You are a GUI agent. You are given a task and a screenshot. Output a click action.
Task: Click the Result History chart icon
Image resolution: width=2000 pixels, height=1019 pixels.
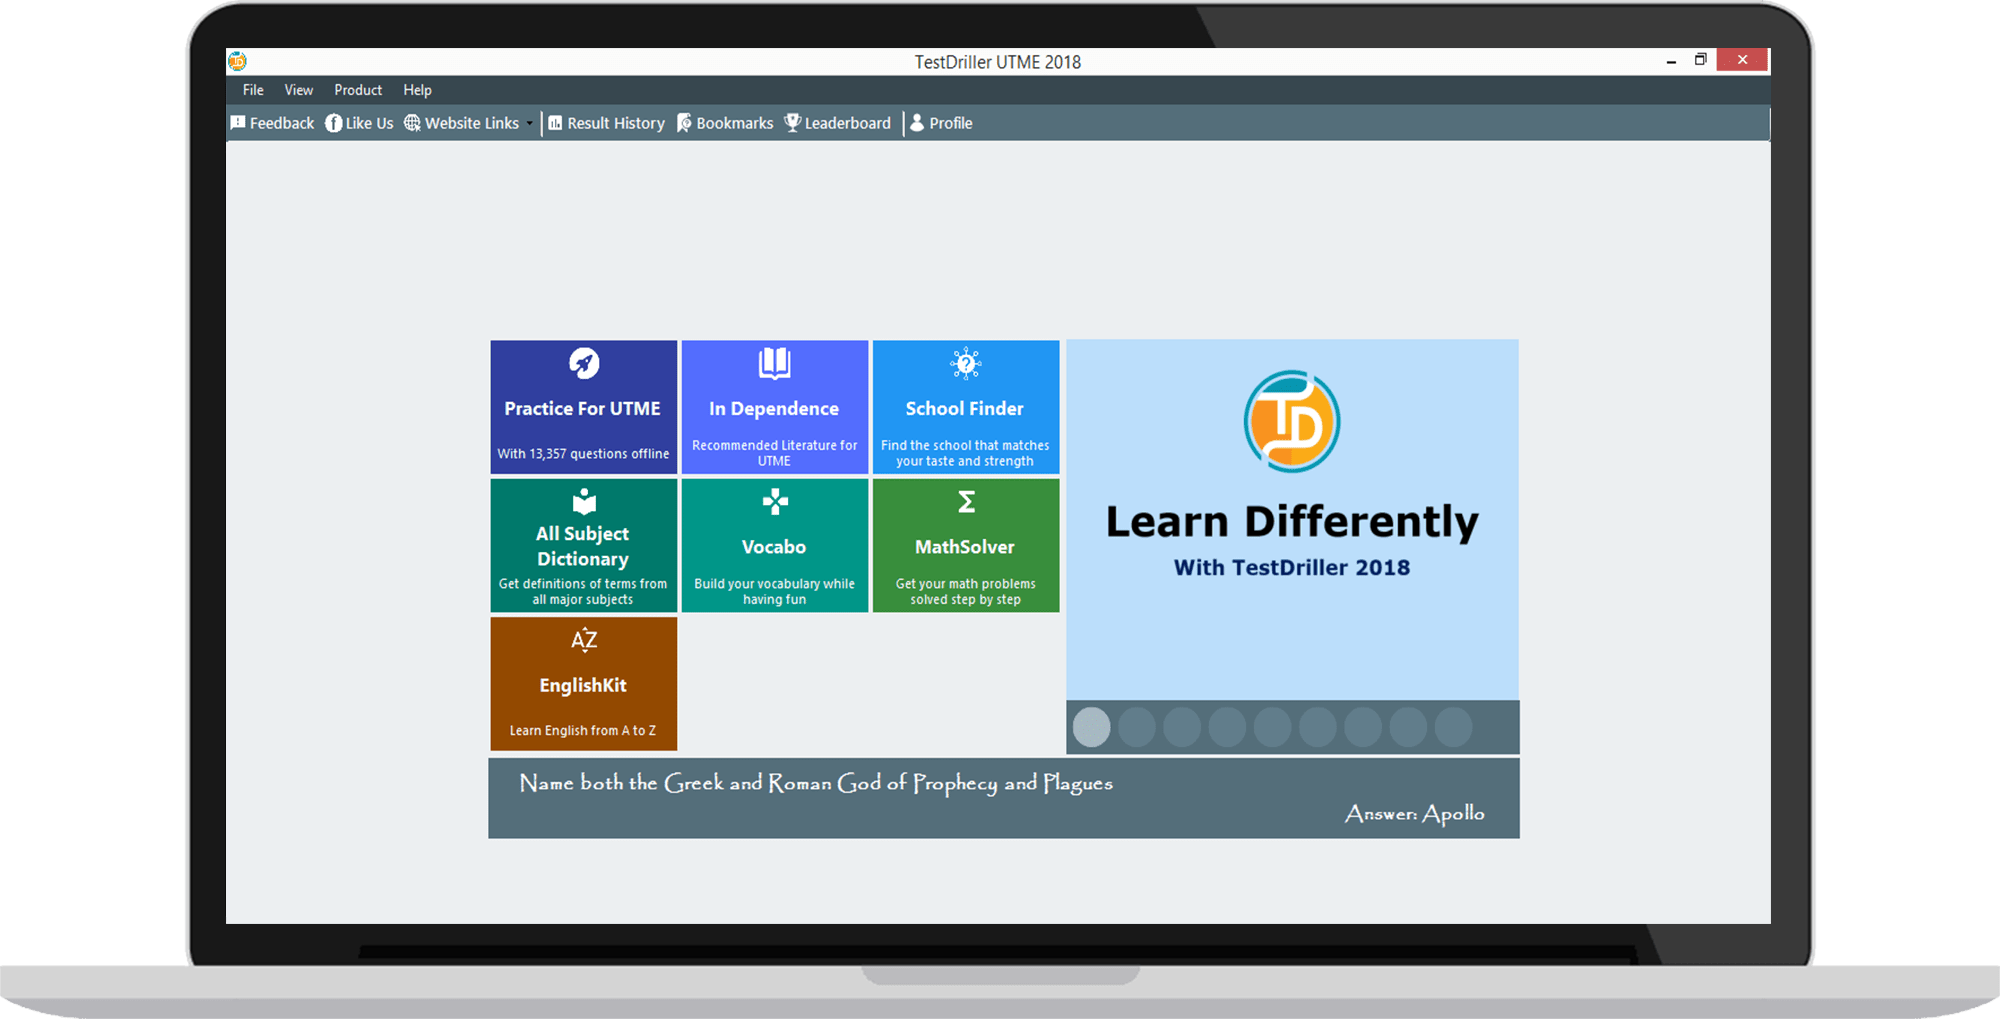555,123
